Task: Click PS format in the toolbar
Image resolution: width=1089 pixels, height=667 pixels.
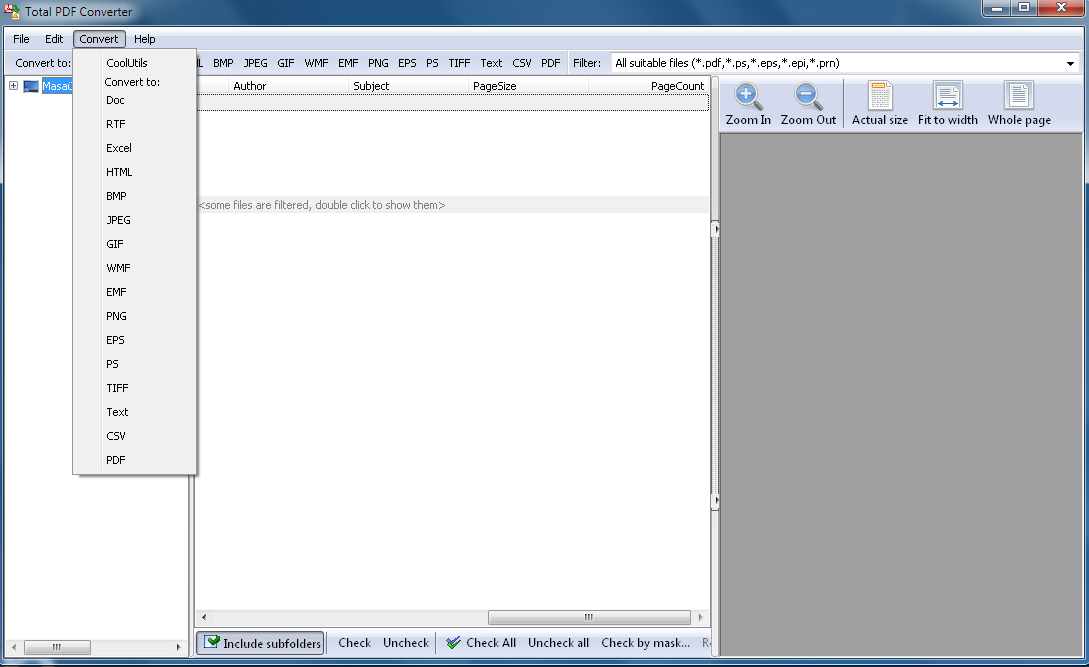Action: (432, 63)
